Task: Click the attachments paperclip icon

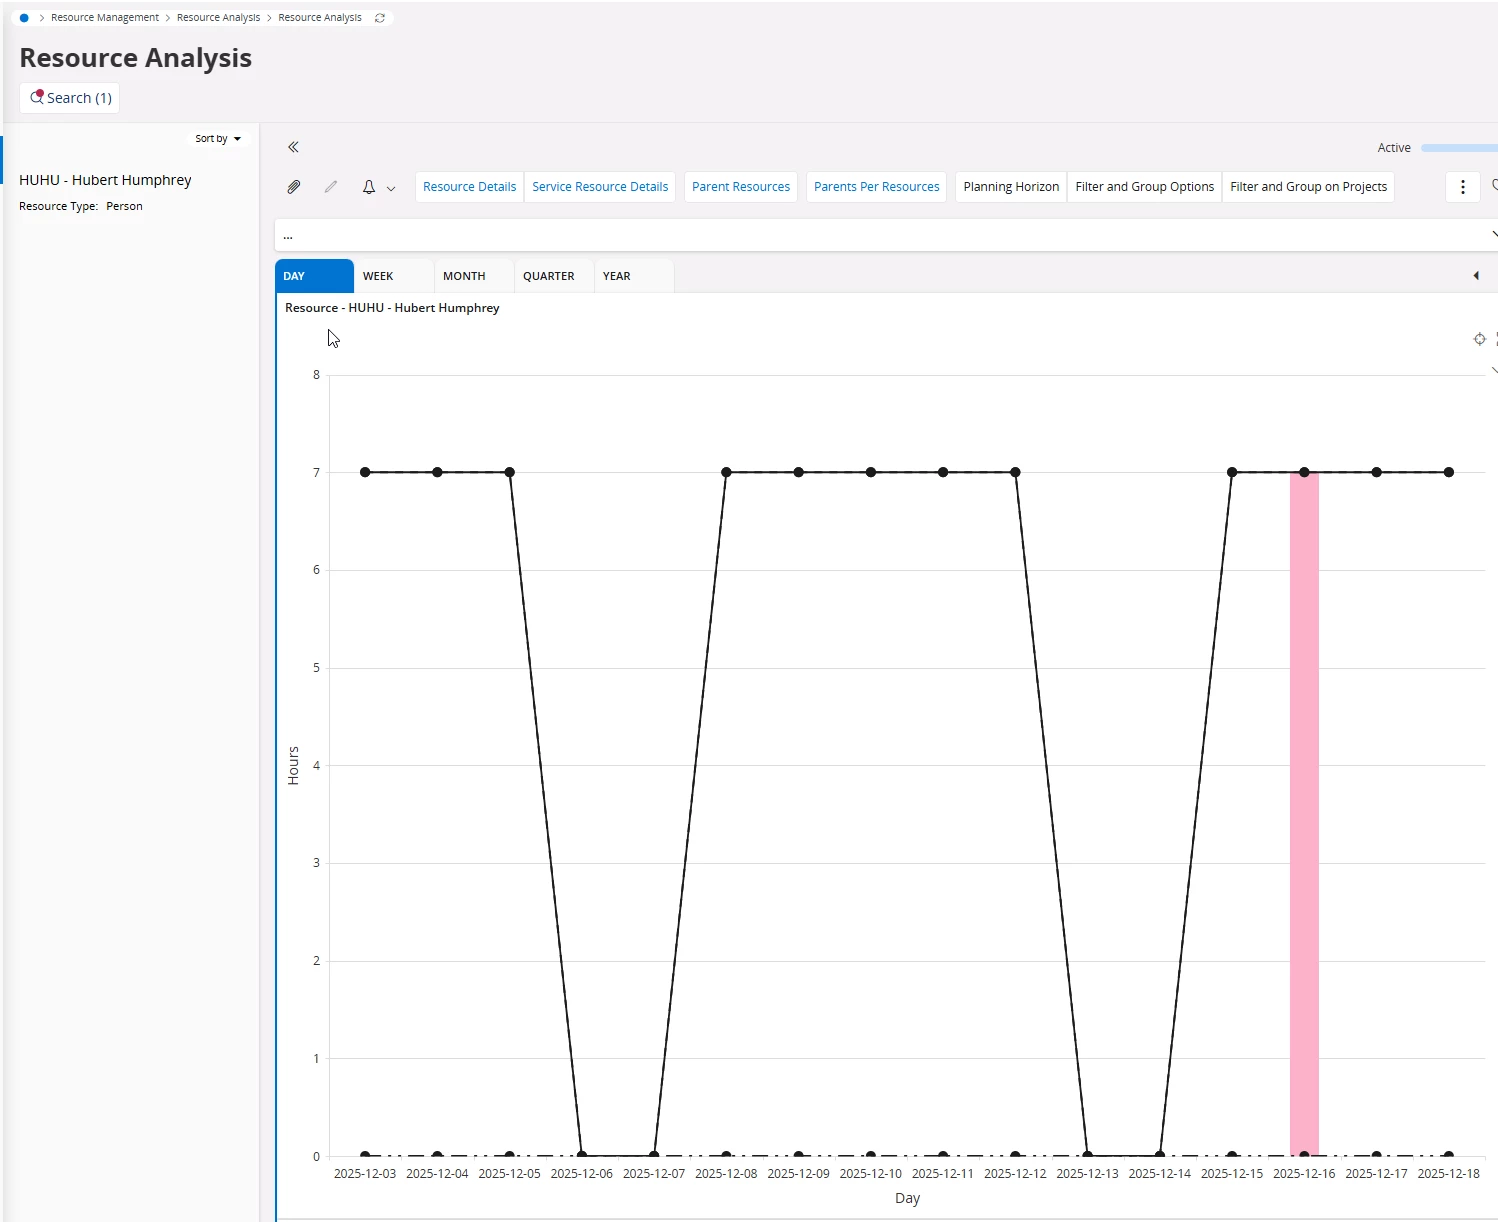Action: (x=294, y=187)
